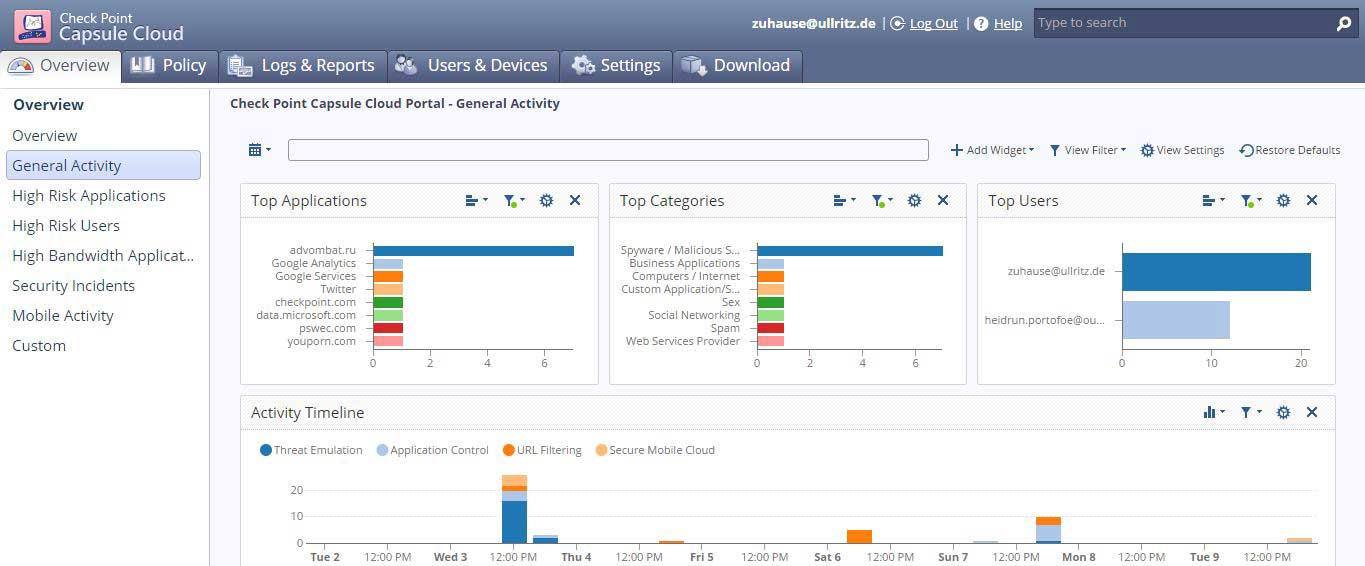The image size is (1365, 566).
Task: Open Top Users chart type dropdown
Action: pos(1214,200)
